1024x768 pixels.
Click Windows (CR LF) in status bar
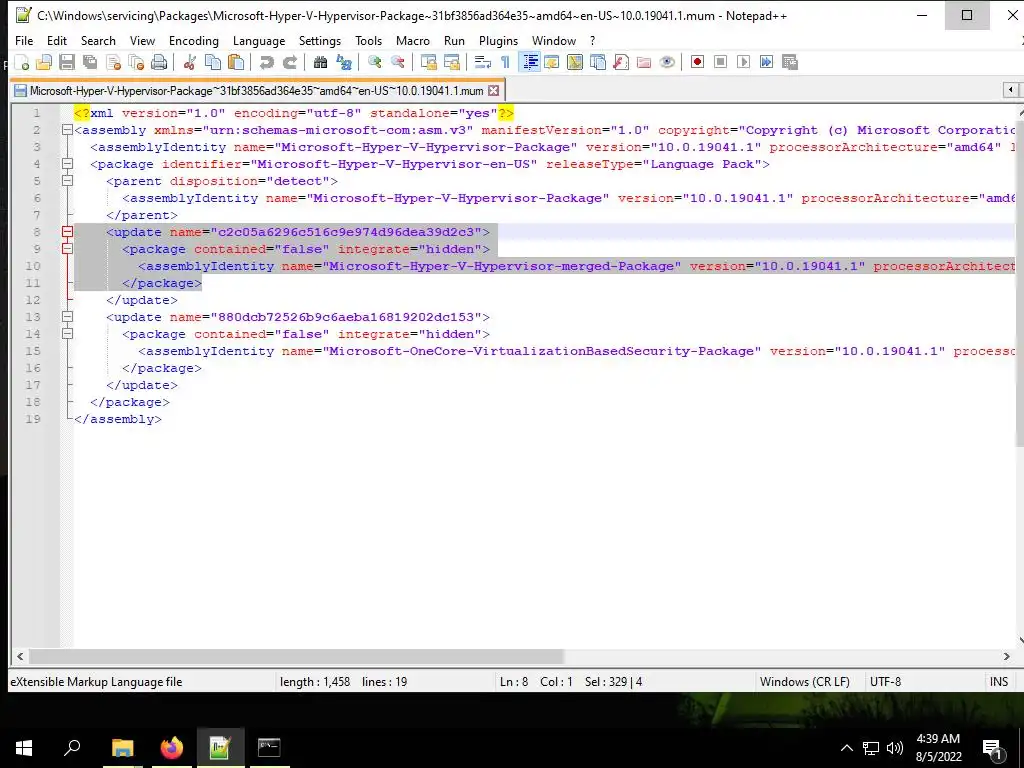(805, 682)
